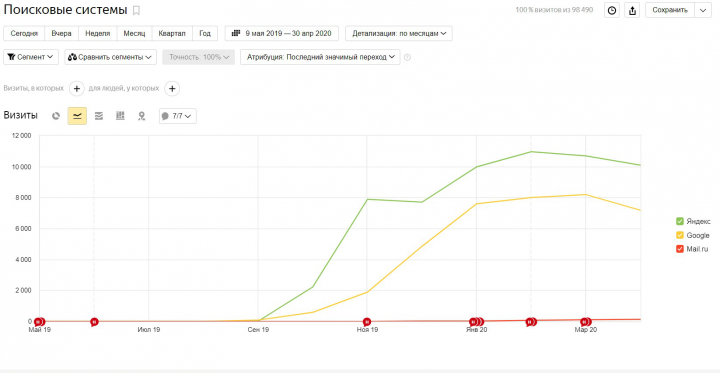Add condition for Визиты, в которых
Image resolution: width=720 pixels, height=373 pixels.
pyautogui.click(x=77, y=89)
